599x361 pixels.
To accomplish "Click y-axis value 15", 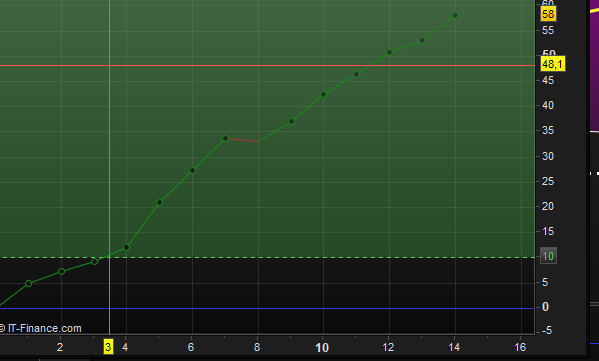I will coord(548,231).
